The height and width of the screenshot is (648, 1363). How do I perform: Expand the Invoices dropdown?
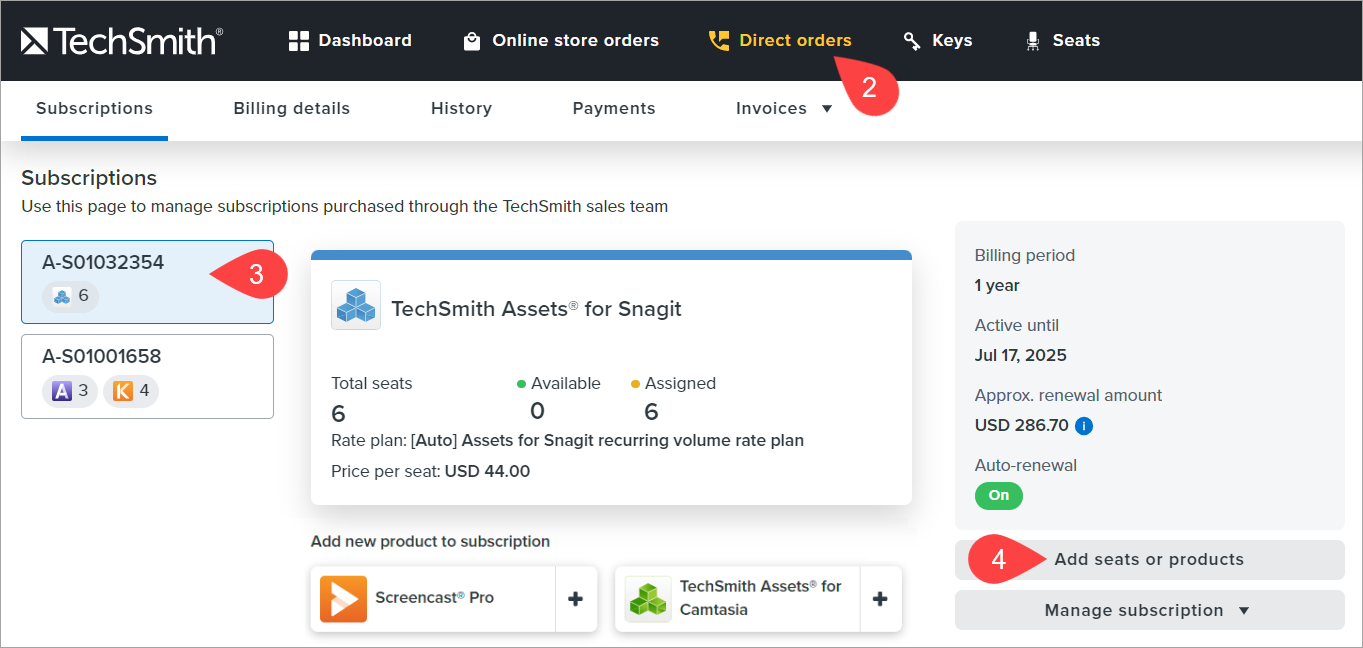click(784, 109)
